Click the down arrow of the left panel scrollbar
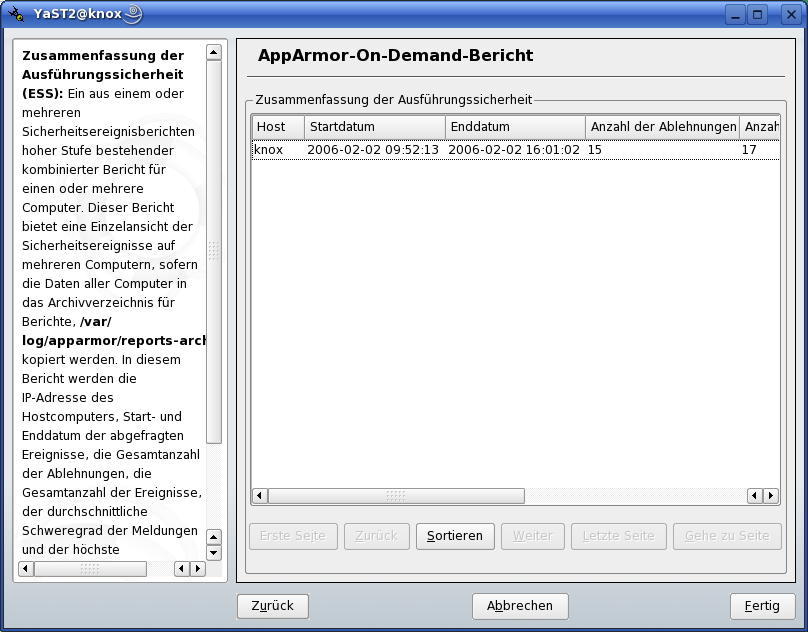The height and width of the screenshot is (632, 808). click(213, 551)
